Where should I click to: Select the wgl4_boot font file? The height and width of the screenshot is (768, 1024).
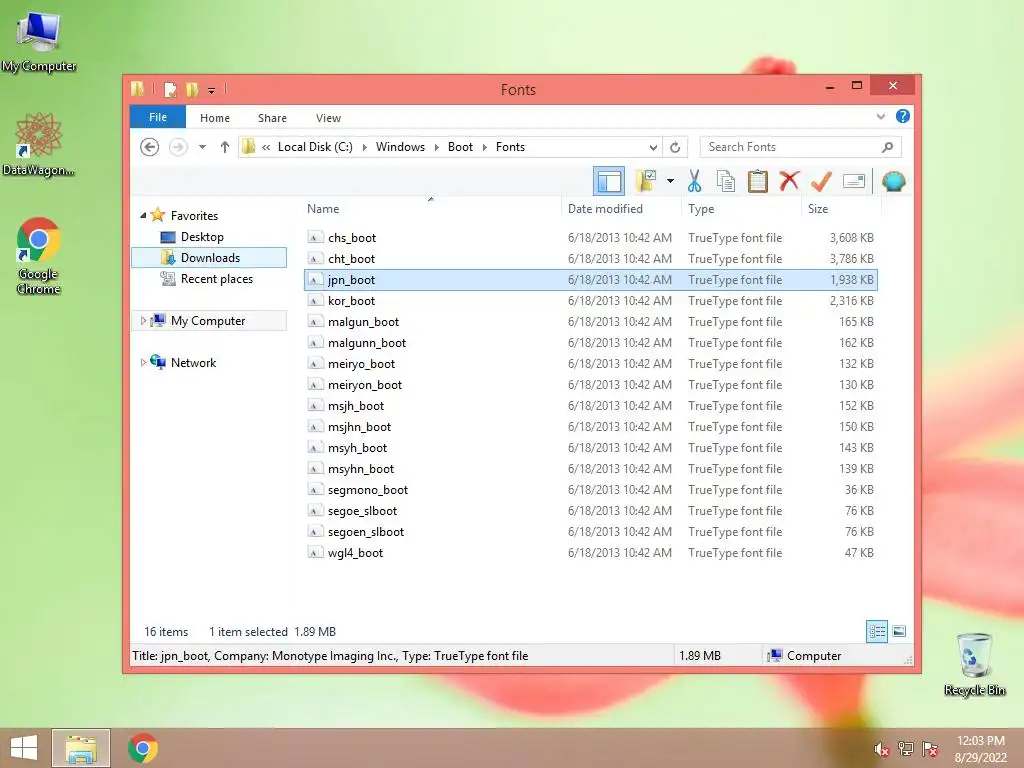(x=590, y=552)
